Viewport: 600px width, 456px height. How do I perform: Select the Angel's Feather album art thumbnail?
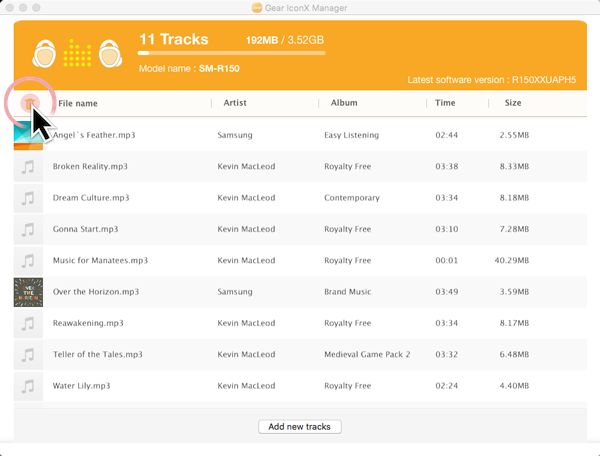click(28, 135)
